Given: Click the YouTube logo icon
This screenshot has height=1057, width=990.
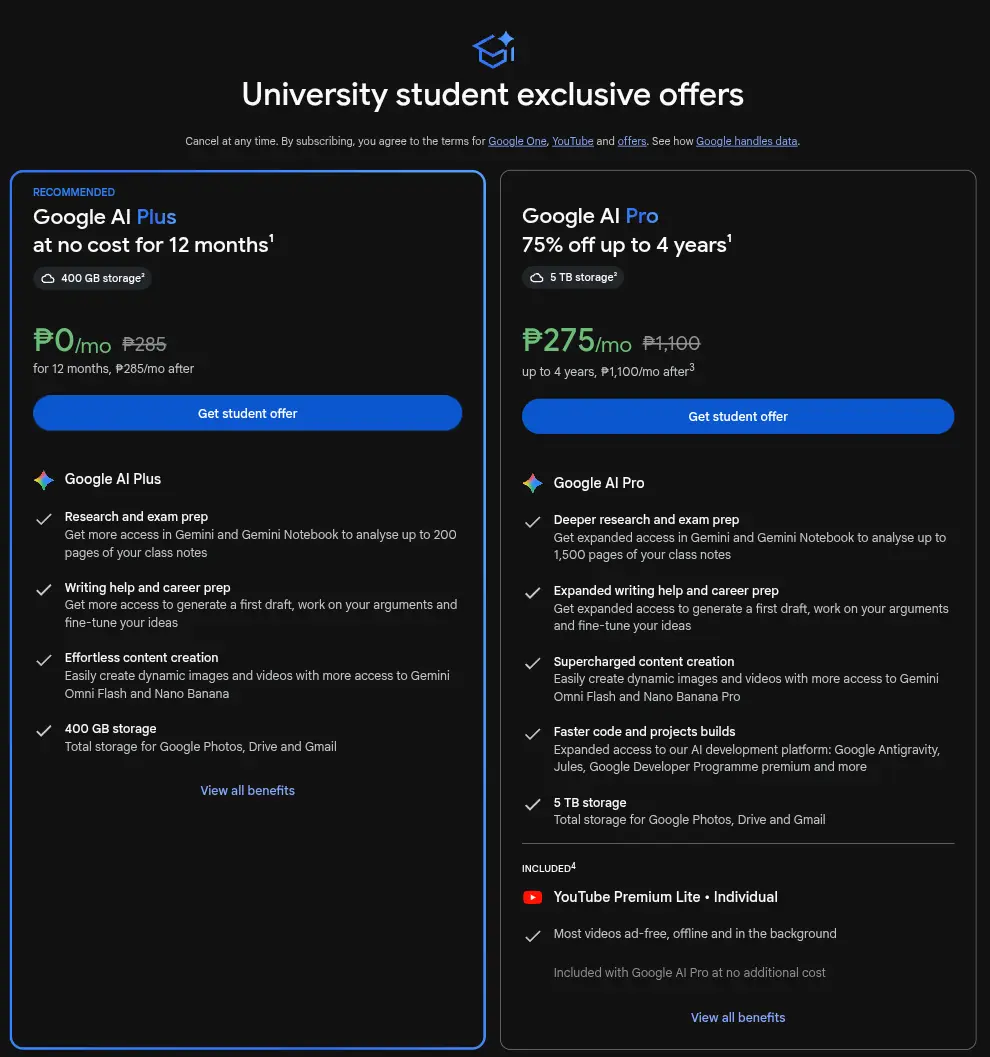Looking at the screenshot, I should pyautogui.click(x=532, y=897).
